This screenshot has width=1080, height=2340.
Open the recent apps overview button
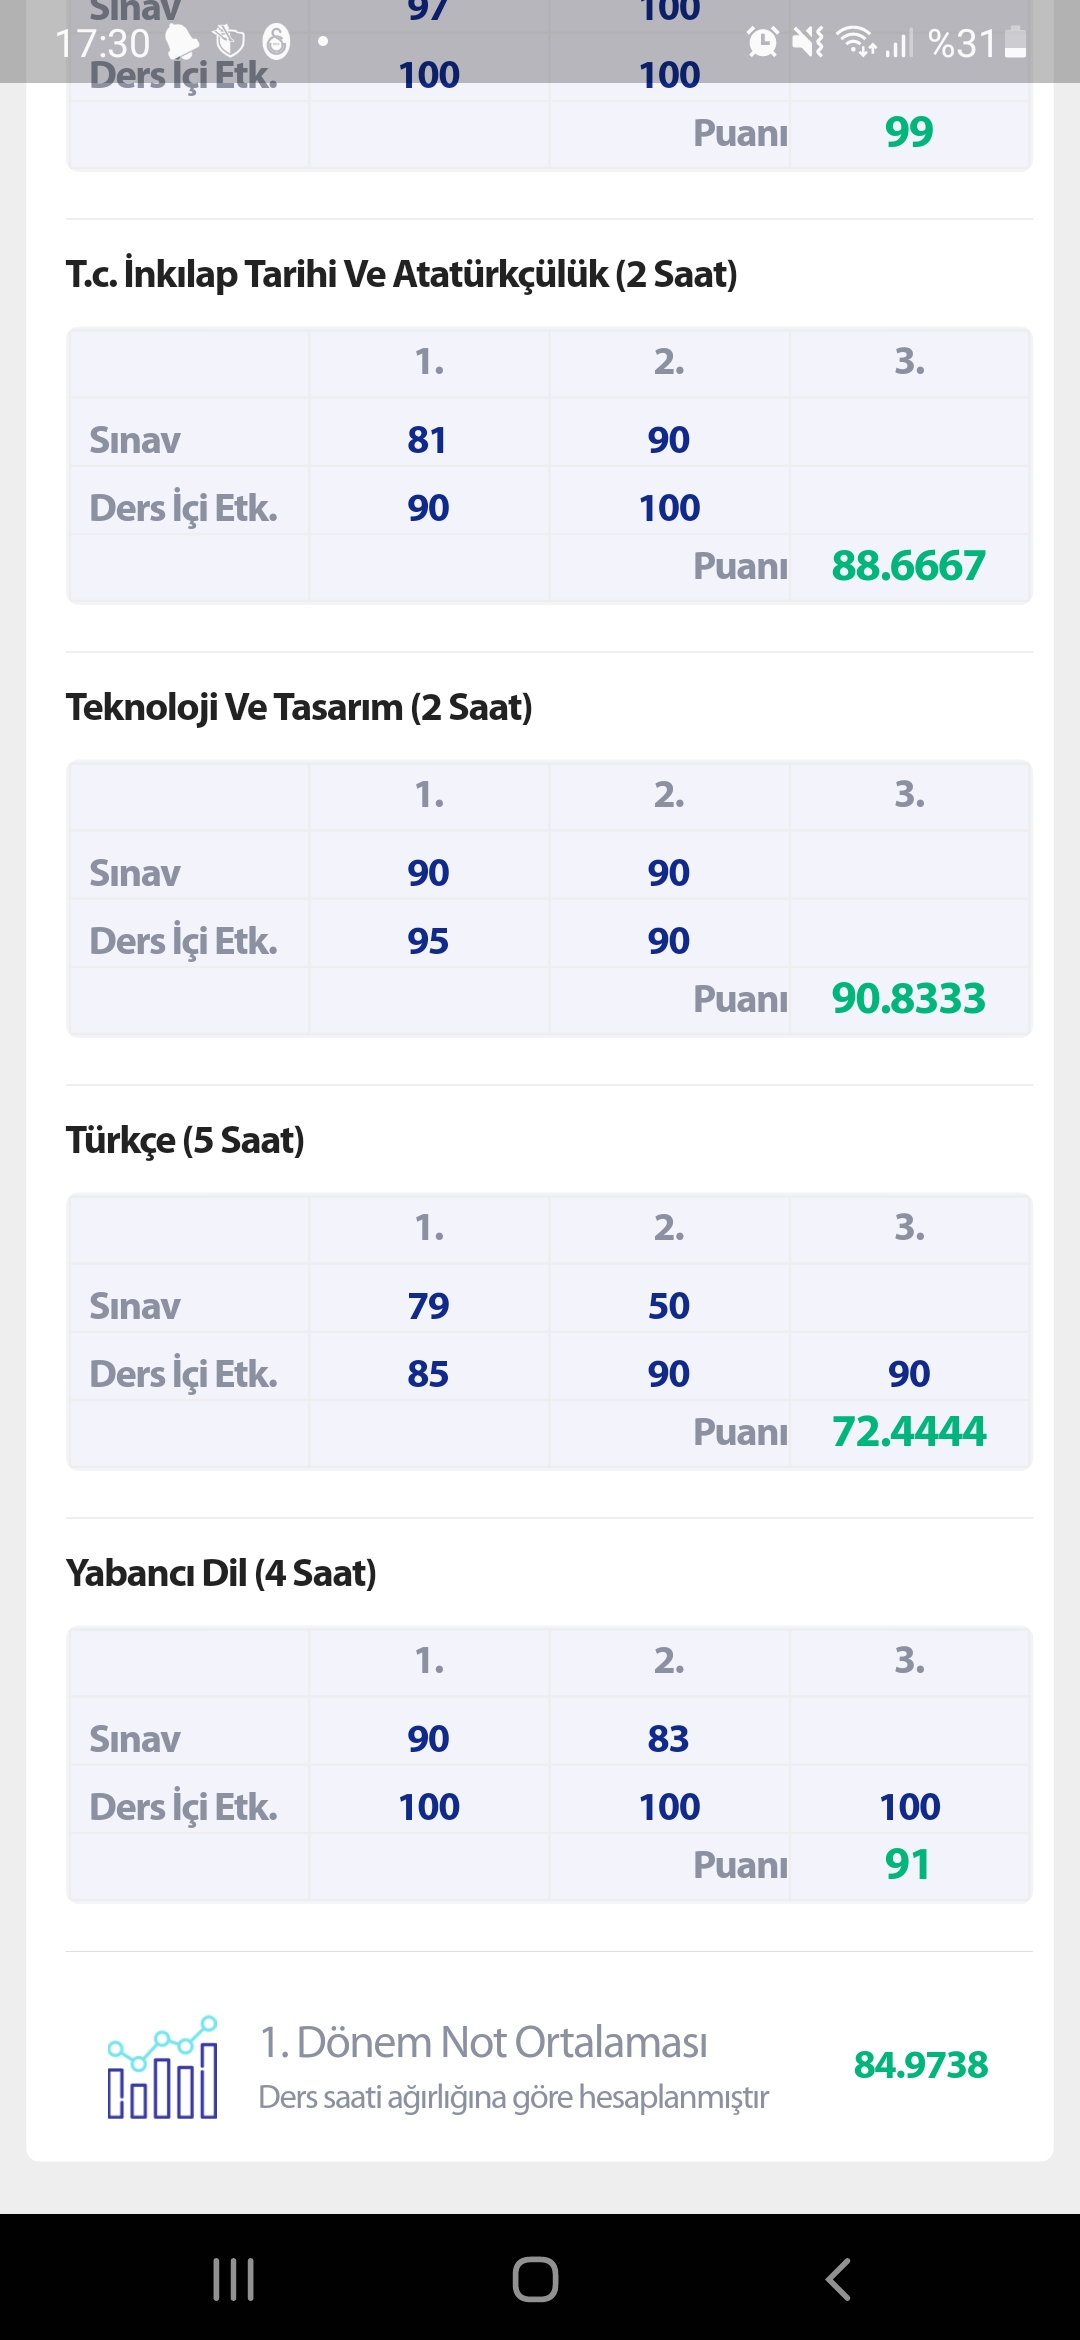(x=234, y=2279)
